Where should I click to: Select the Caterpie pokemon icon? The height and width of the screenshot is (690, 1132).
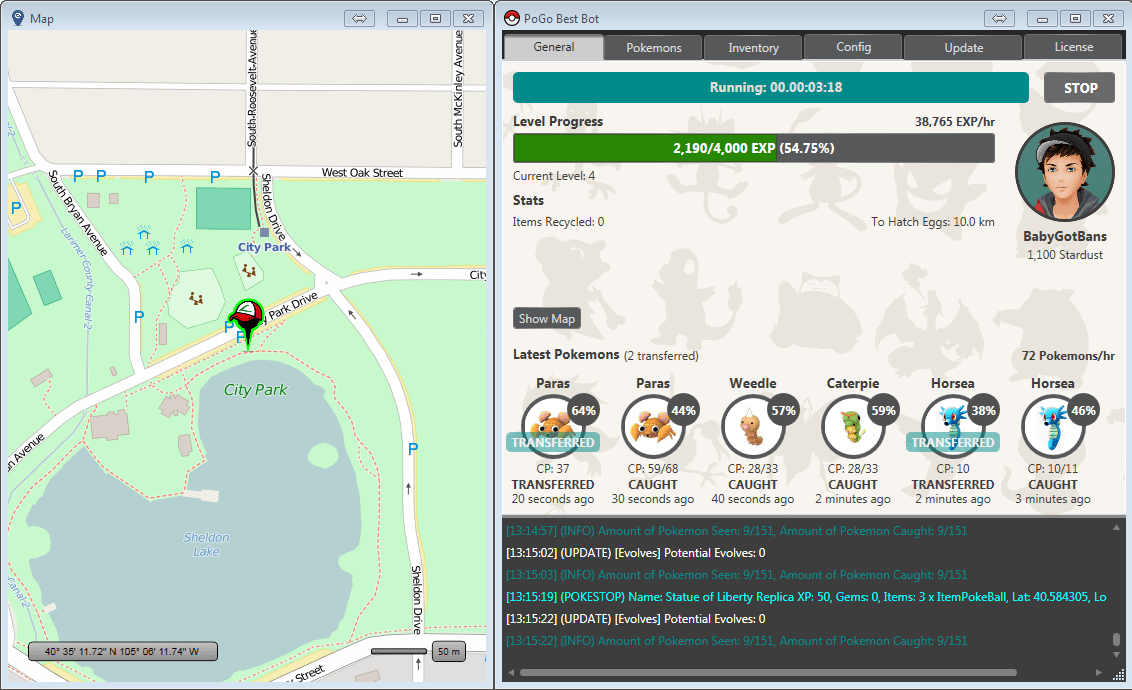coord(852,425)
